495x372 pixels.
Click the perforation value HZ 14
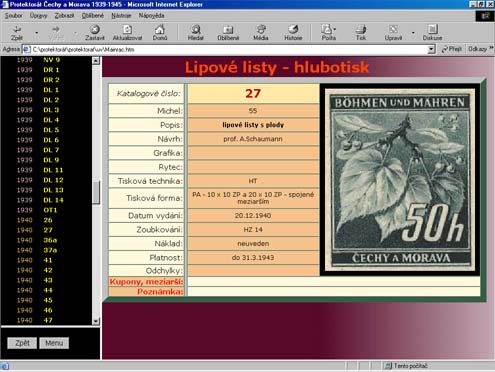click(253, 230)
